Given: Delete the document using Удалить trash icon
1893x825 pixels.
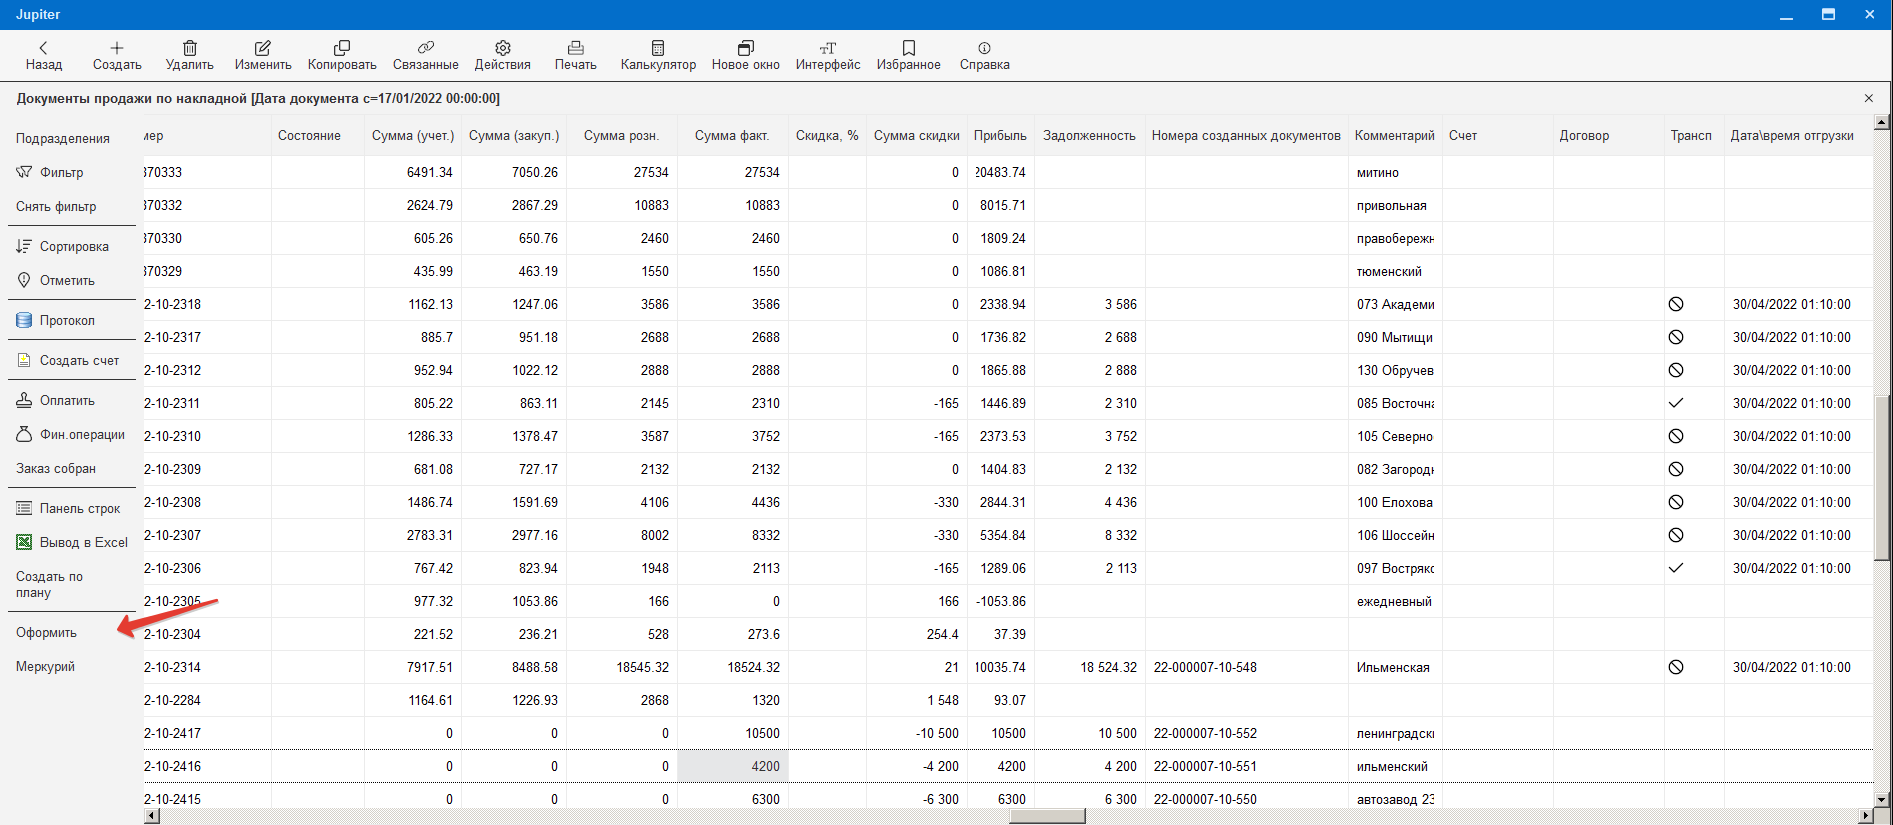Looking at the screenshot, I should pyautogui.click(x=189, y=56).
